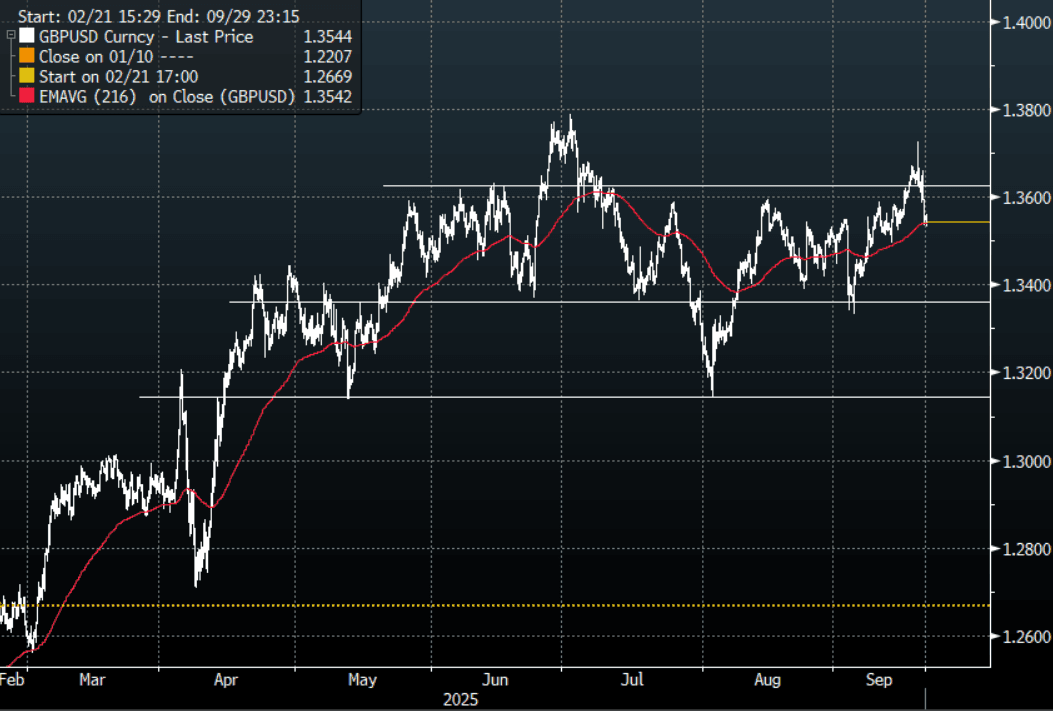Select EMAVG (216) on Close legend entry
Screen dimensions: 1053x711
click(167, 96)
